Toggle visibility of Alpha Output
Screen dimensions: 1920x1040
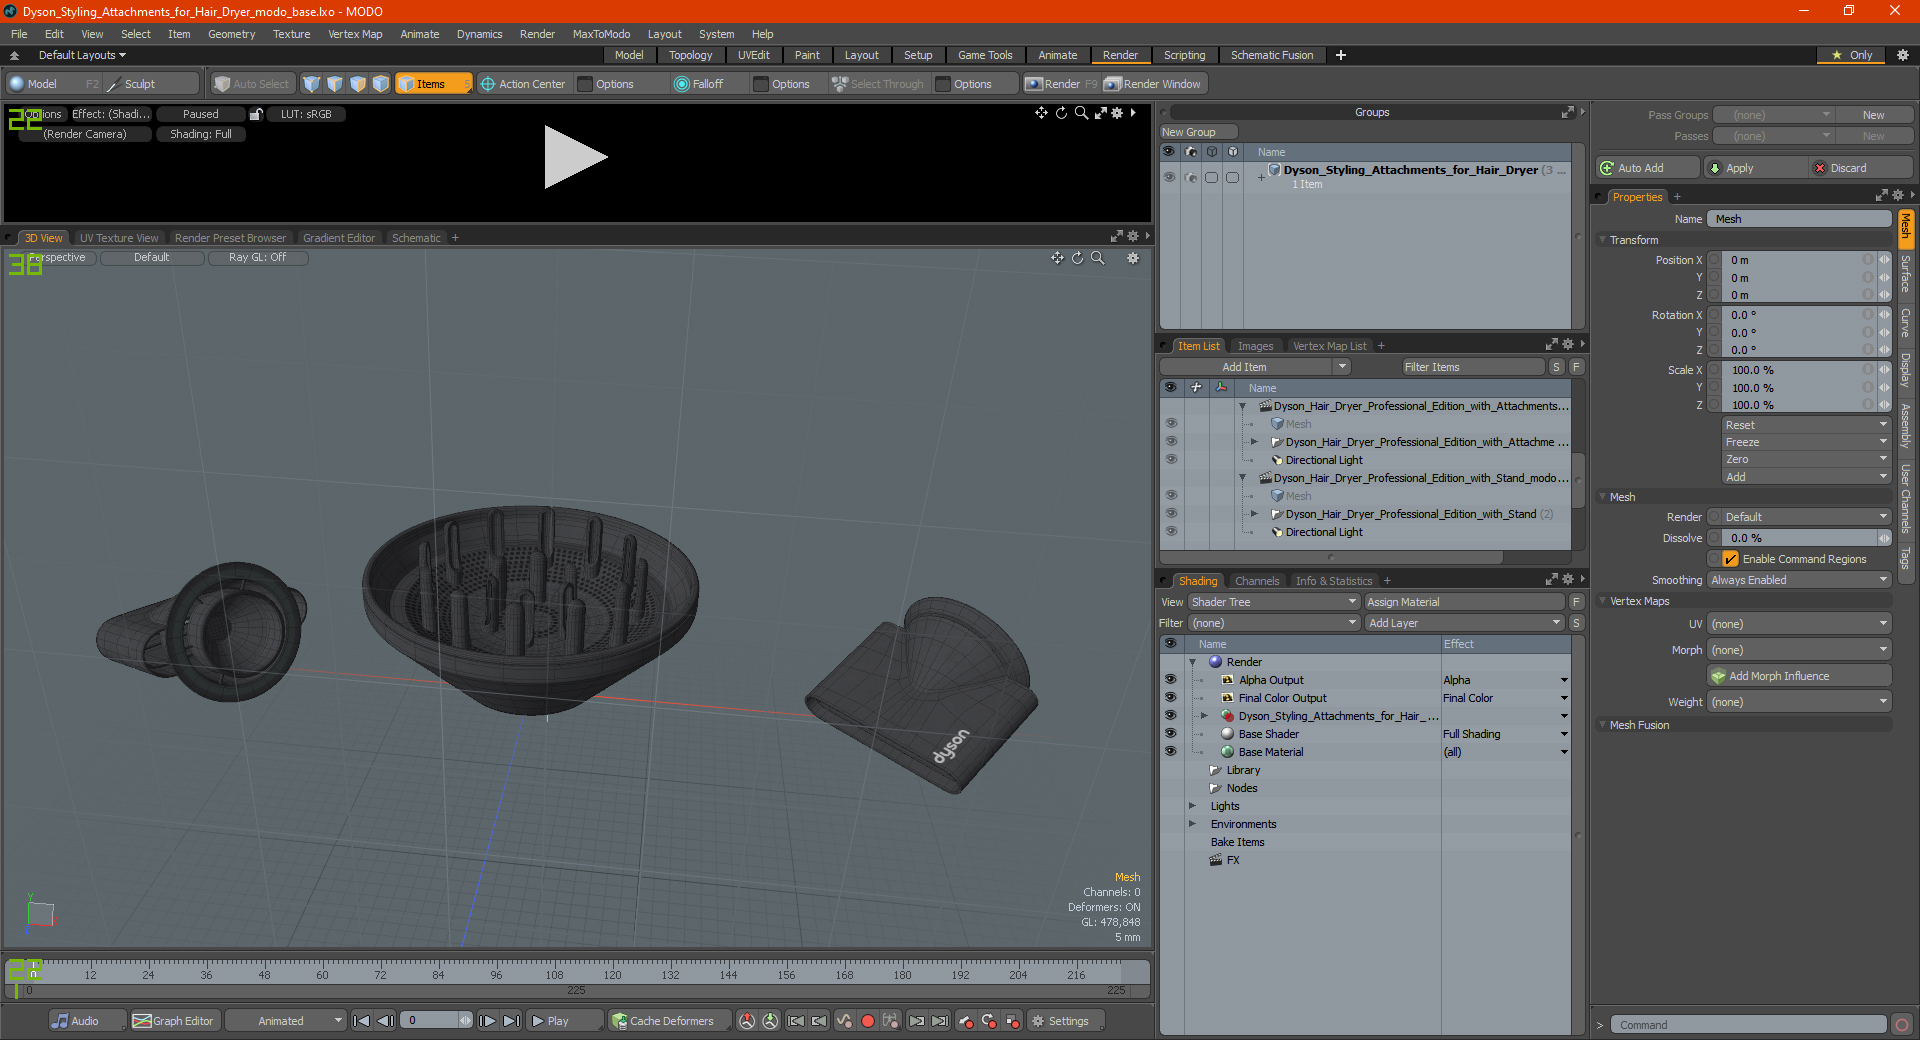[1170, 680]
